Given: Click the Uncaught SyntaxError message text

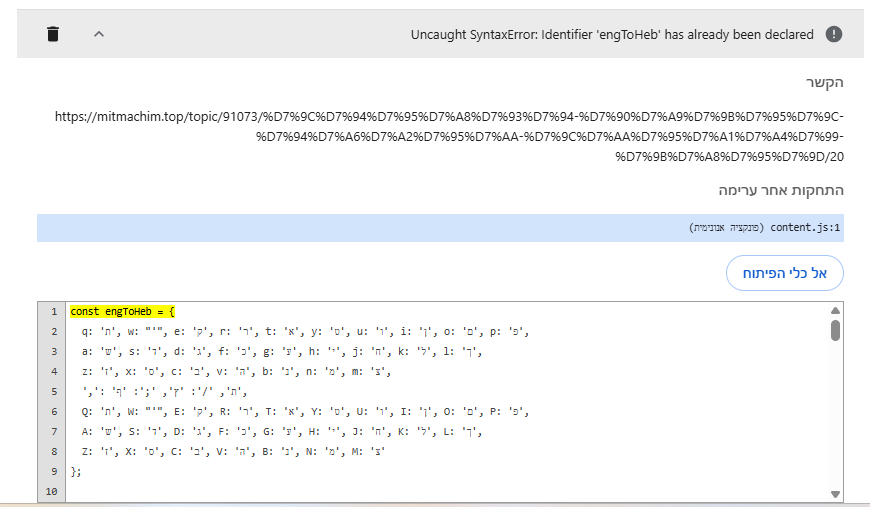Looking at the screenshot, I should 612,34.
